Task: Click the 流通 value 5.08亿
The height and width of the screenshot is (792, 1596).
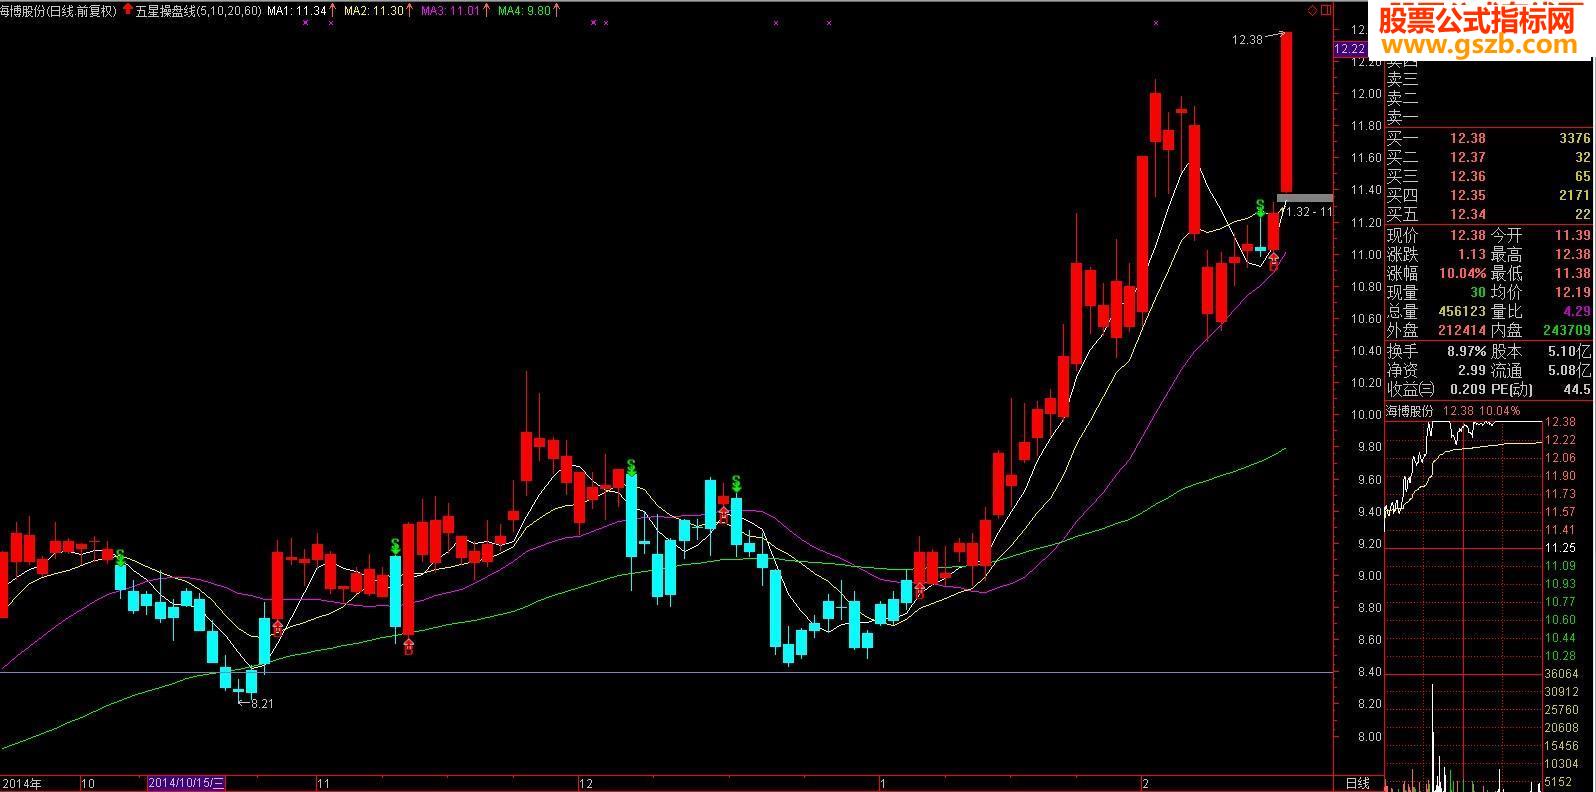Action: (x=1570, y=370)
